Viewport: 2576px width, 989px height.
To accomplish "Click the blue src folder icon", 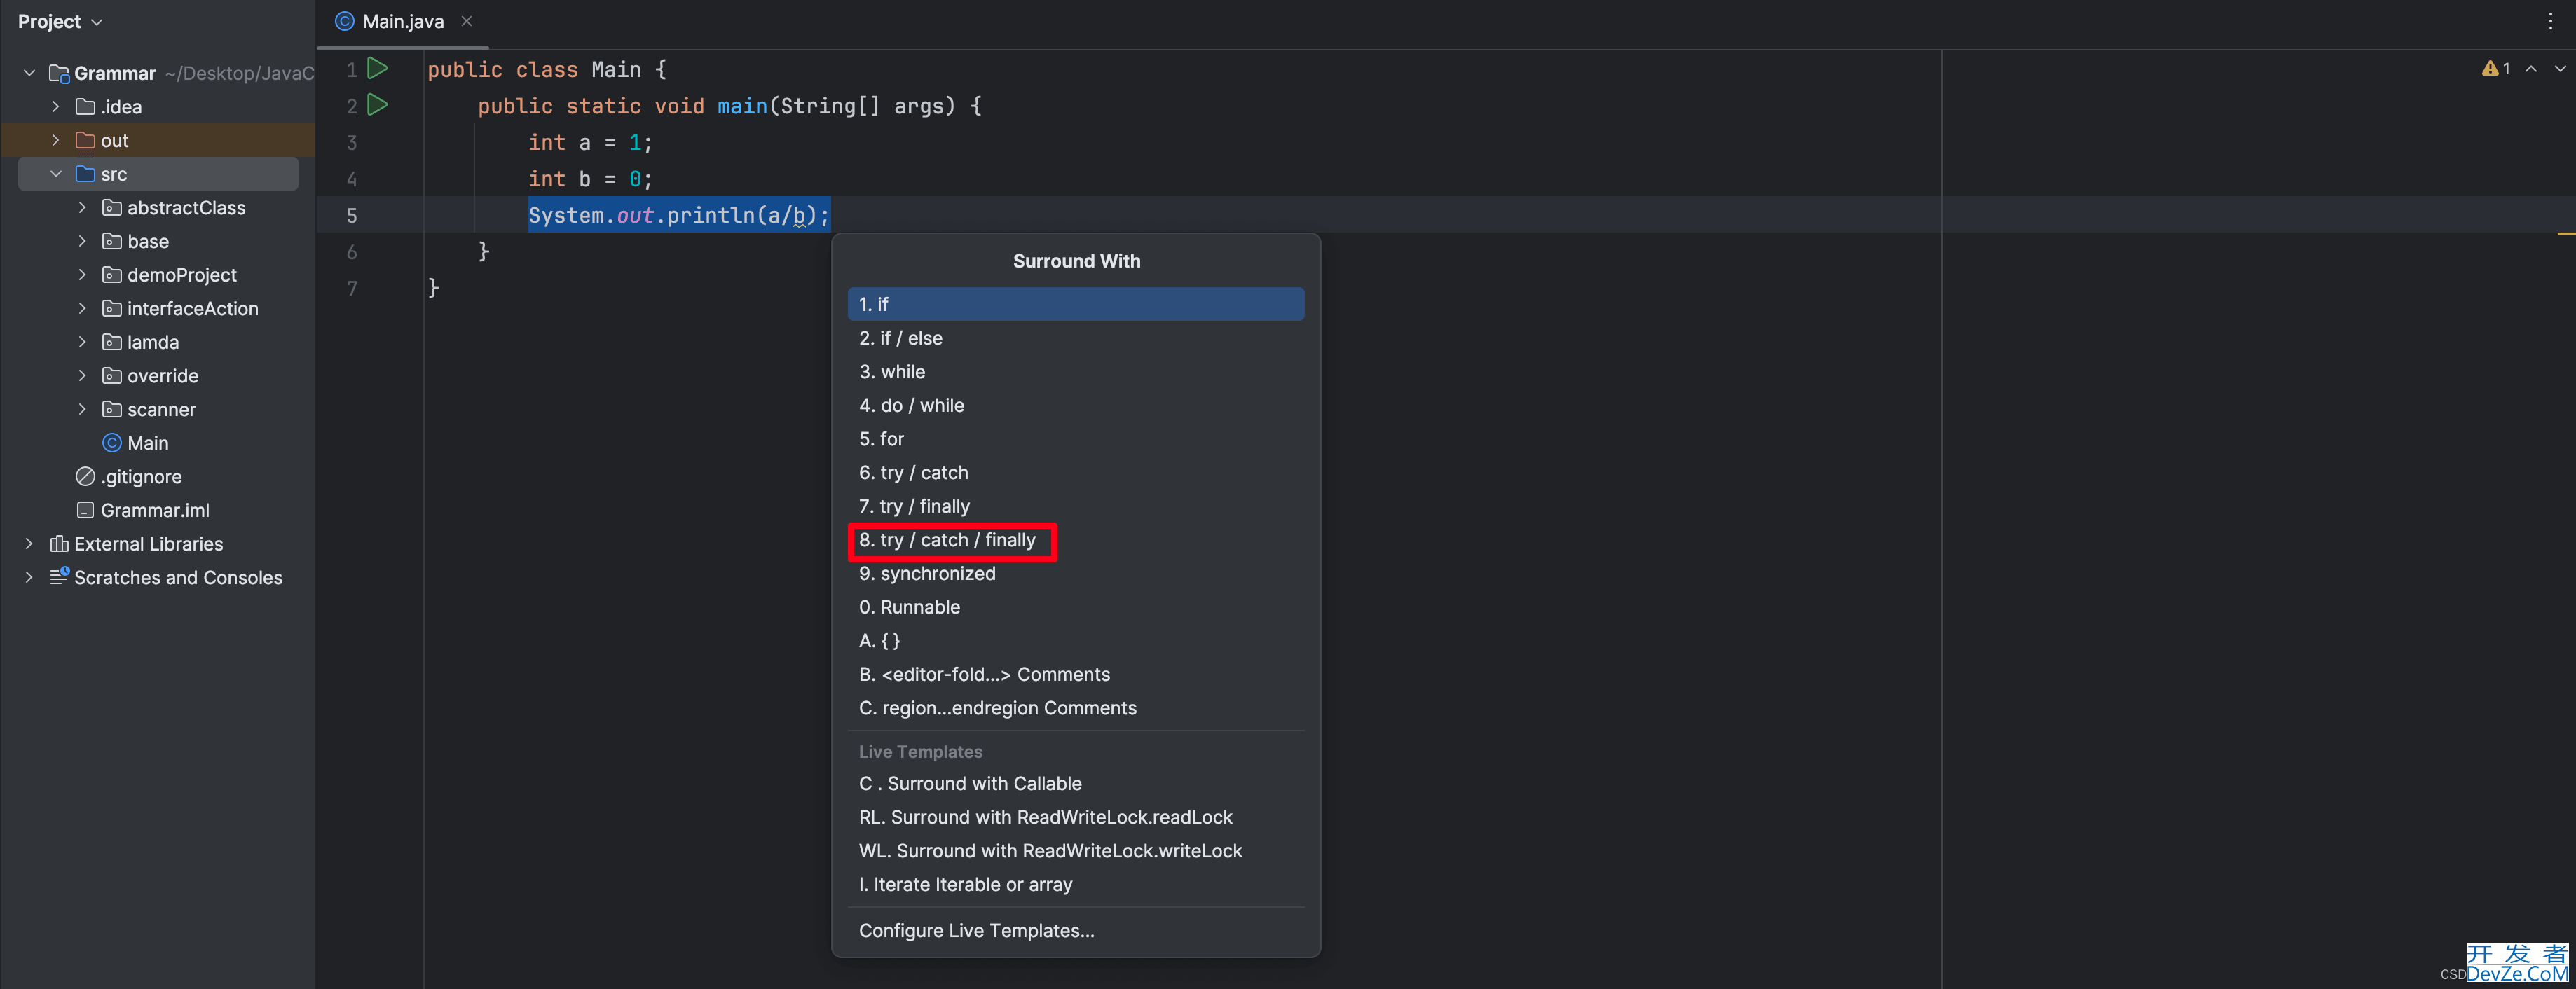I will point(85,174).
